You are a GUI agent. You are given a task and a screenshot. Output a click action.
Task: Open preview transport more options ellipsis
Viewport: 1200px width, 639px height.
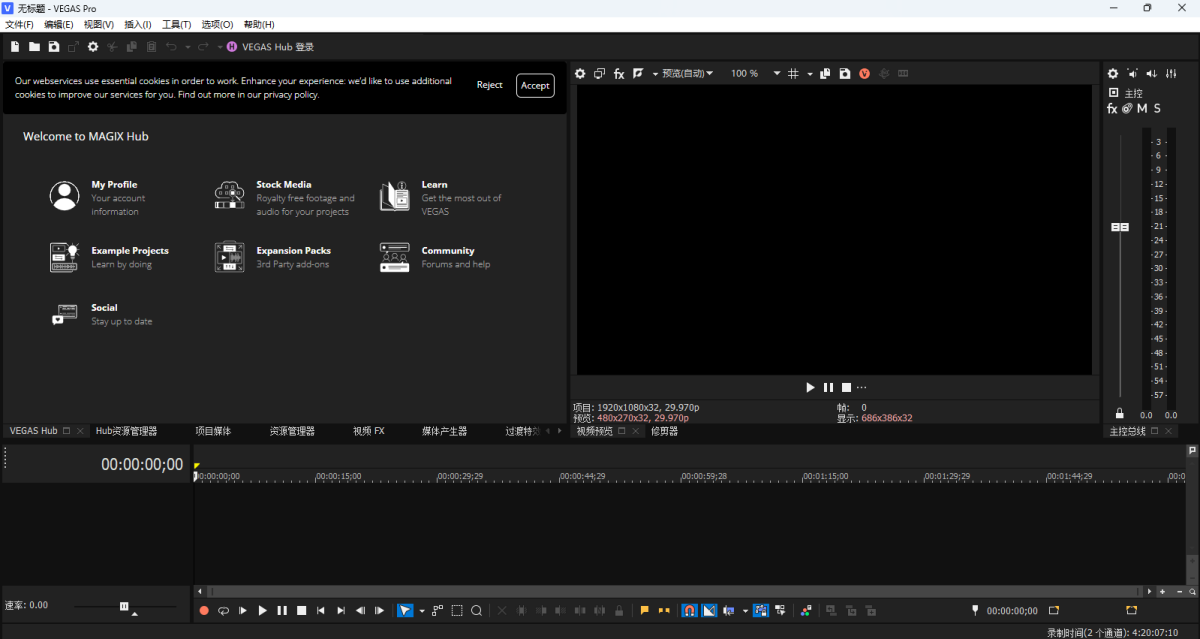(x=861, y=387)
